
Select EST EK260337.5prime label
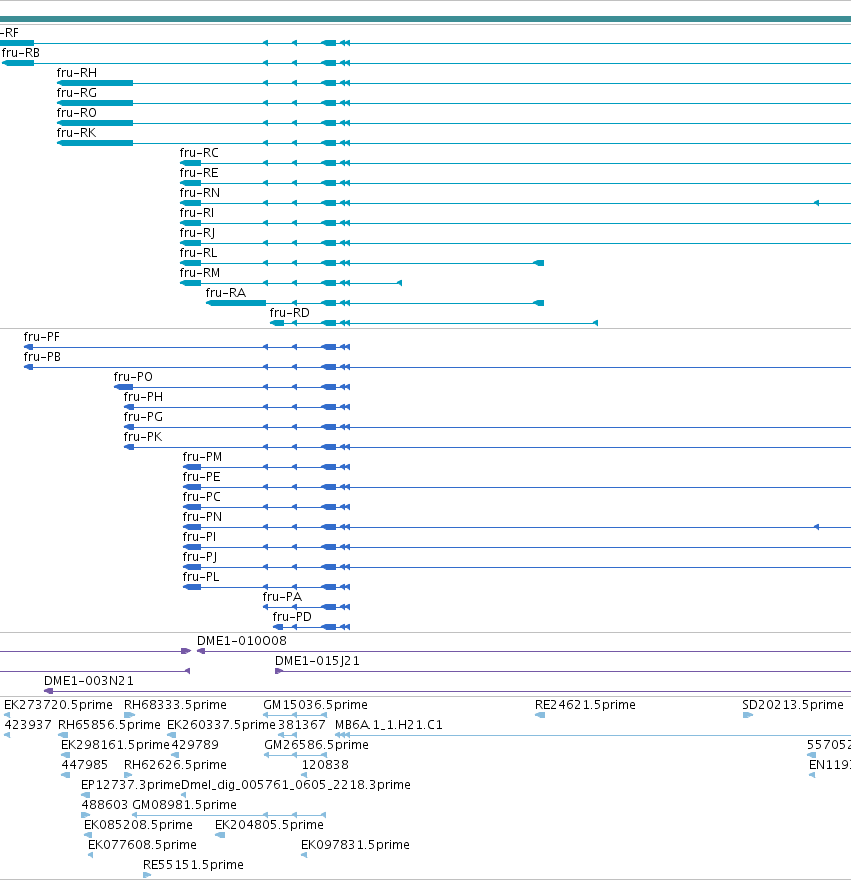pyautogui.click(x=221, y=725)
